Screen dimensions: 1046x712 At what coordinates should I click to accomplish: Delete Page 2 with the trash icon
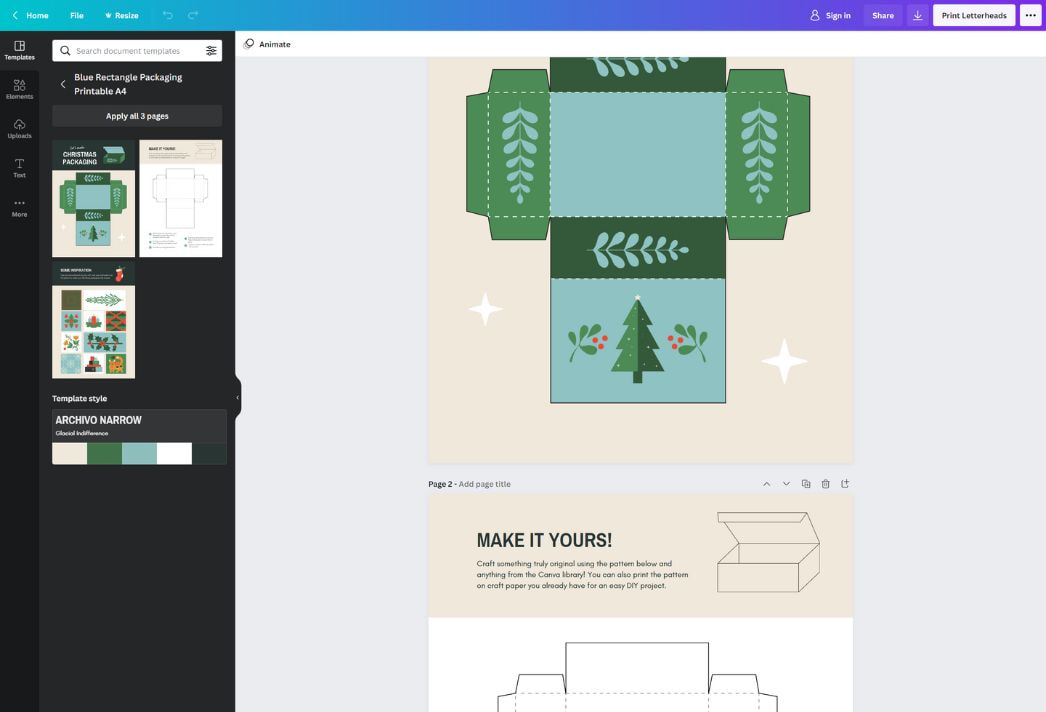pyautogui.click(x=826, y=484)
